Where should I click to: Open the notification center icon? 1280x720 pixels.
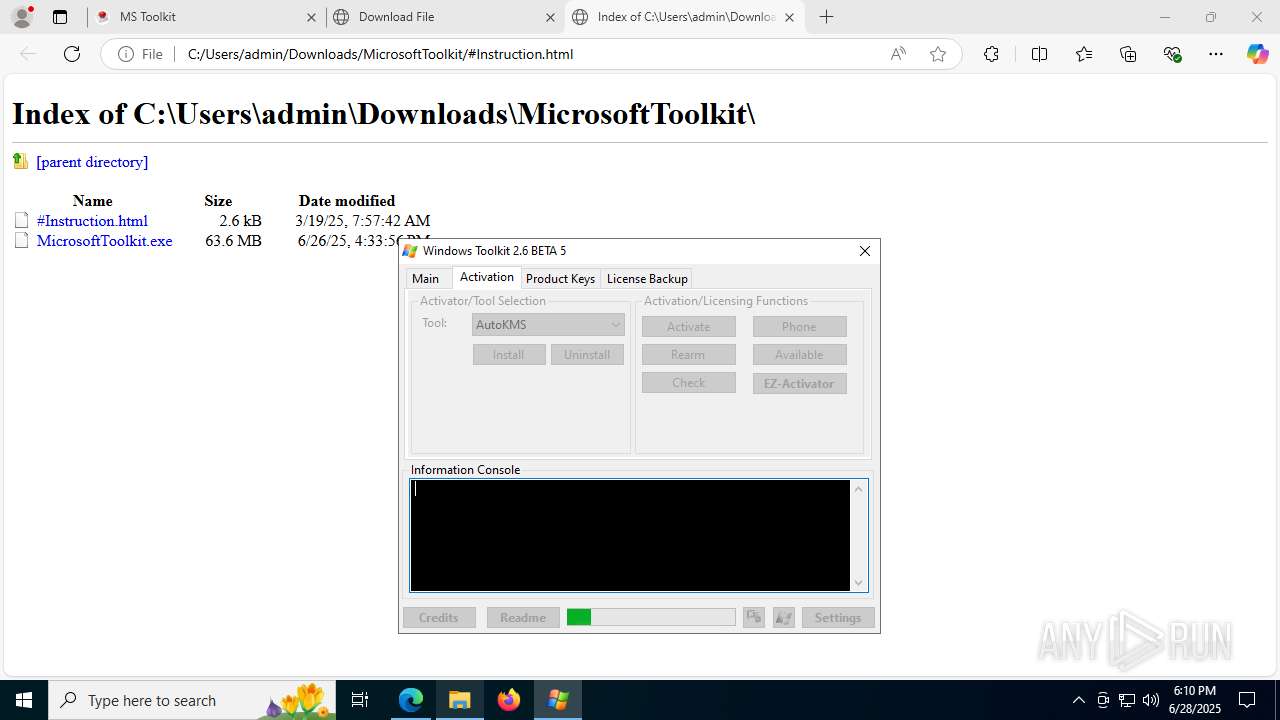[x=1247, y=700]
